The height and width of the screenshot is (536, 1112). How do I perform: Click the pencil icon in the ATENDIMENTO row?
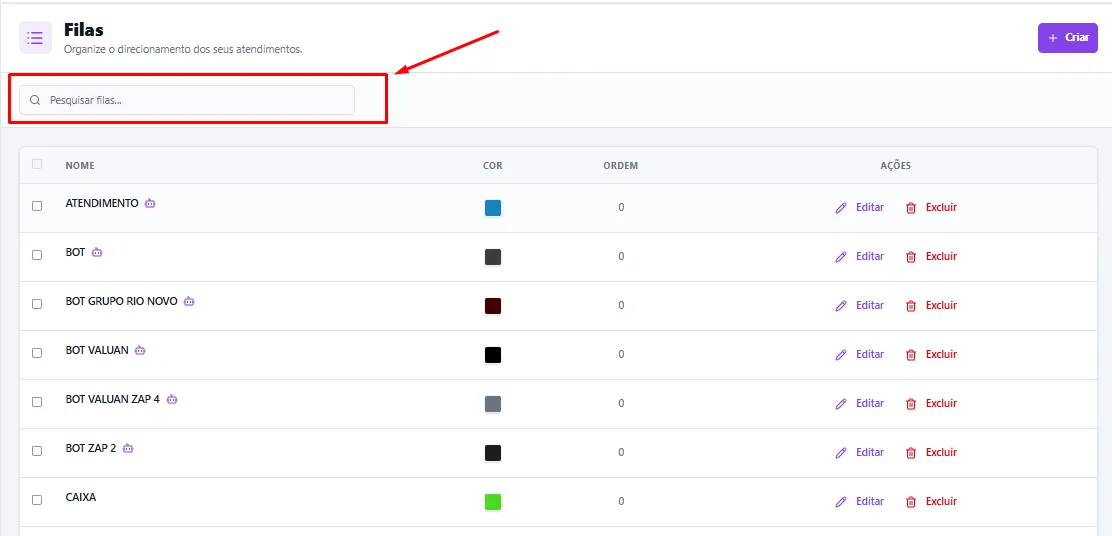tap(841, 208)
